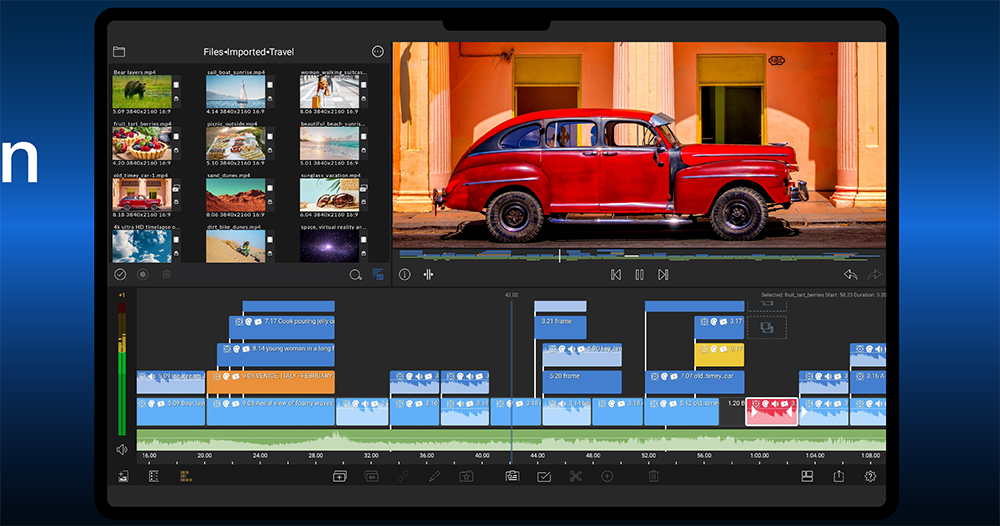Toggle the timeline speaker mute icon
This screenshot has width=1000, height=526.
pos(122,449)
